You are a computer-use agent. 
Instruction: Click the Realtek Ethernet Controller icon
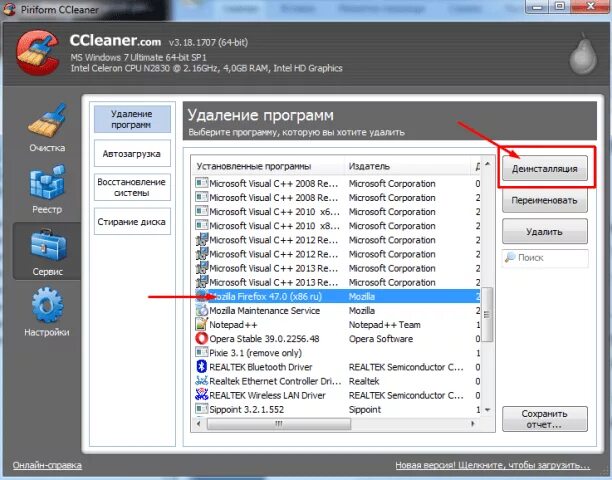click(201, 380)
